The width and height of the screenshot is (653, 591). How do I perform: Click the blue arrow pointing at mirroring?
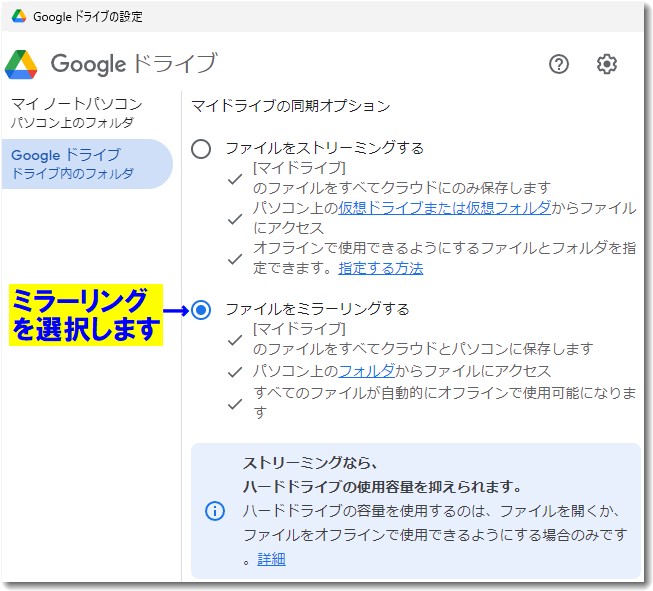click(176, 311)
